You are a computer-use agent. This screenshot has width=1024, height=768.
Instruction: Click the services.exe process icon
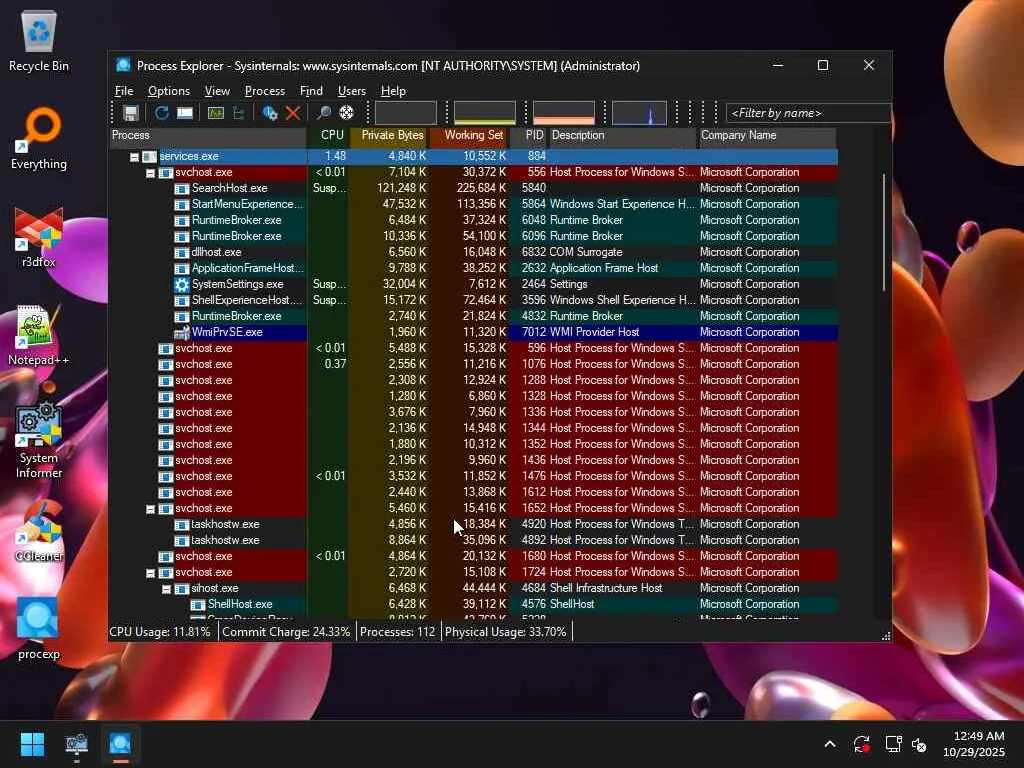pos(150,156)
